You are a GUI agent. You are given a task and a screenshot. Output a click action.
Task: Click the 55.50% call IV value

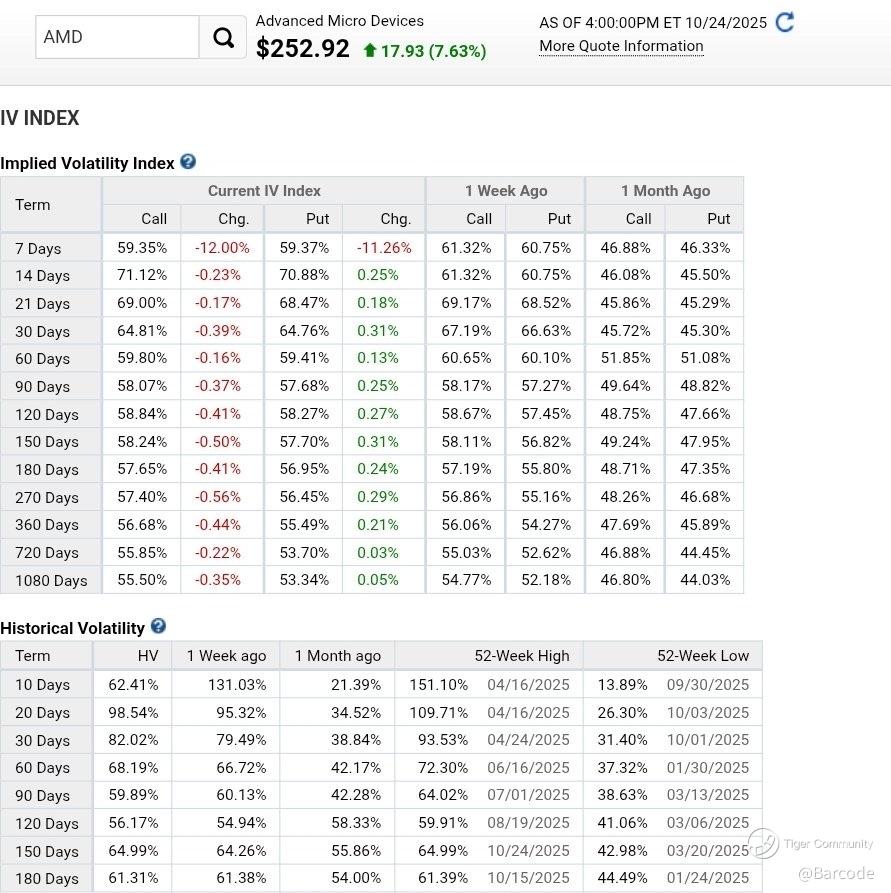pyautogui.click(x=142, y=580)
